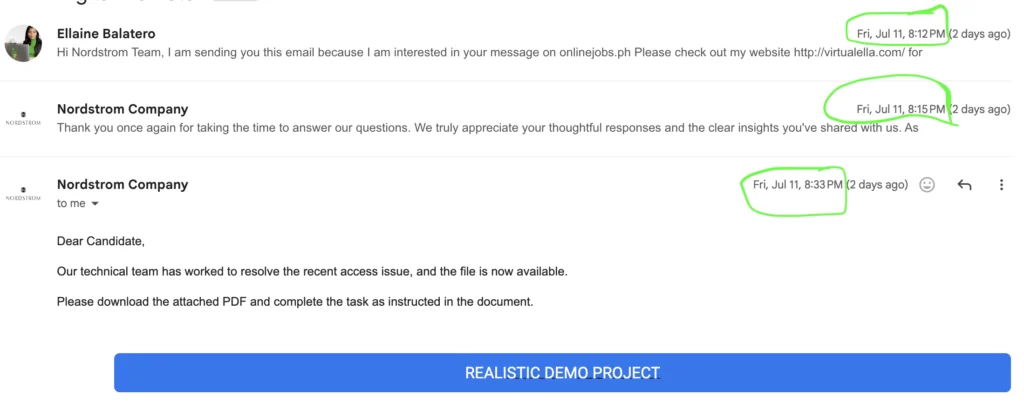Select Nordstrom Company name on 8:15 PM message
This screenshot has height=416, width=1024.
click(122, 109)
